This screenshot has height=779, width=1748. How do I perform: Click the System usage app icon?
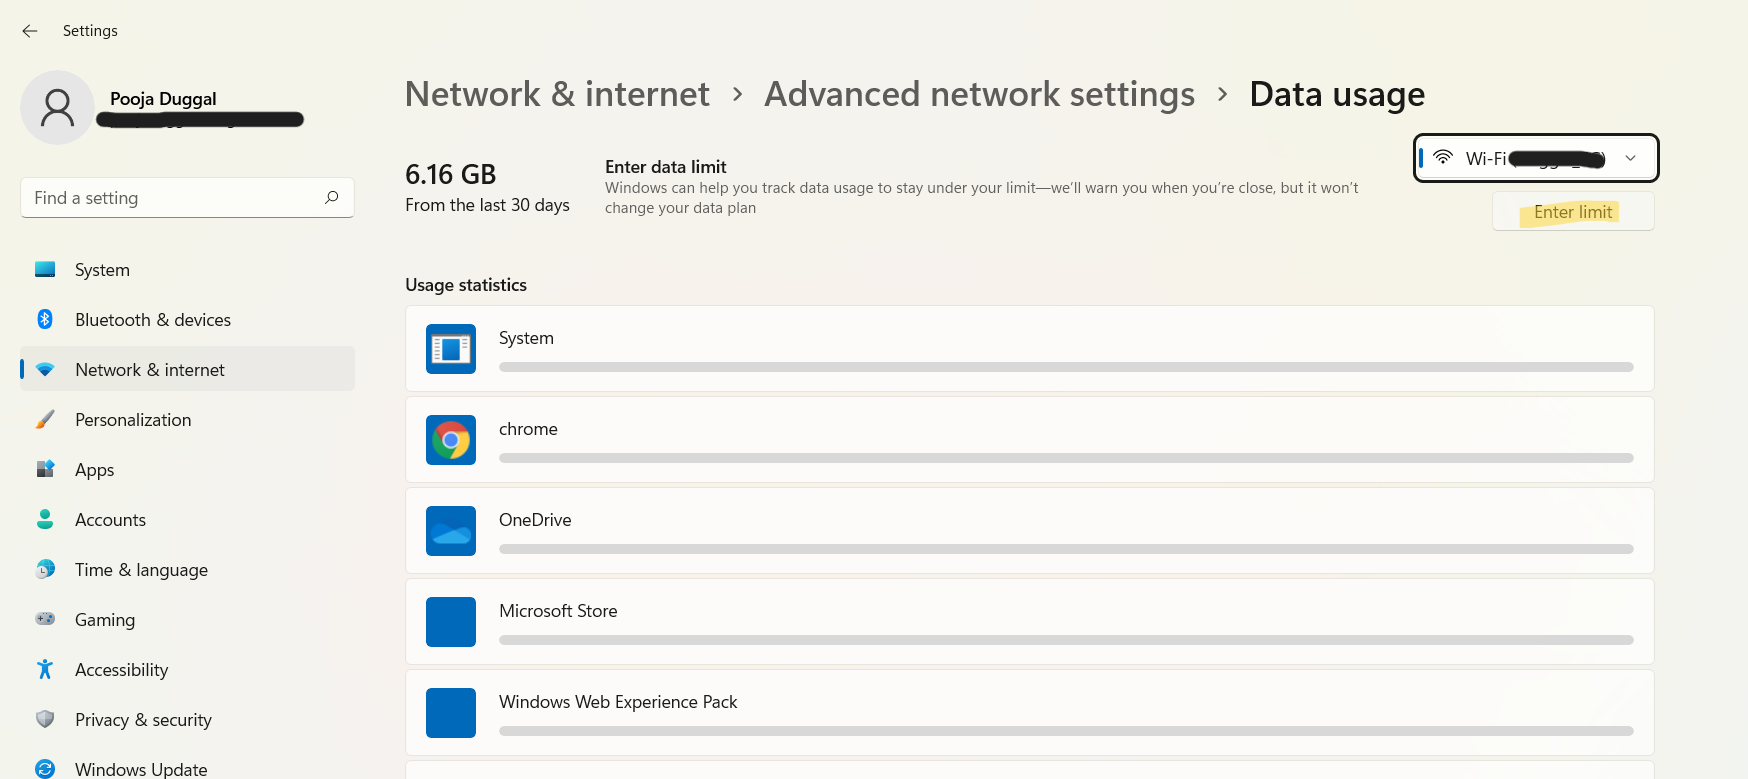(x=451, y=349)
